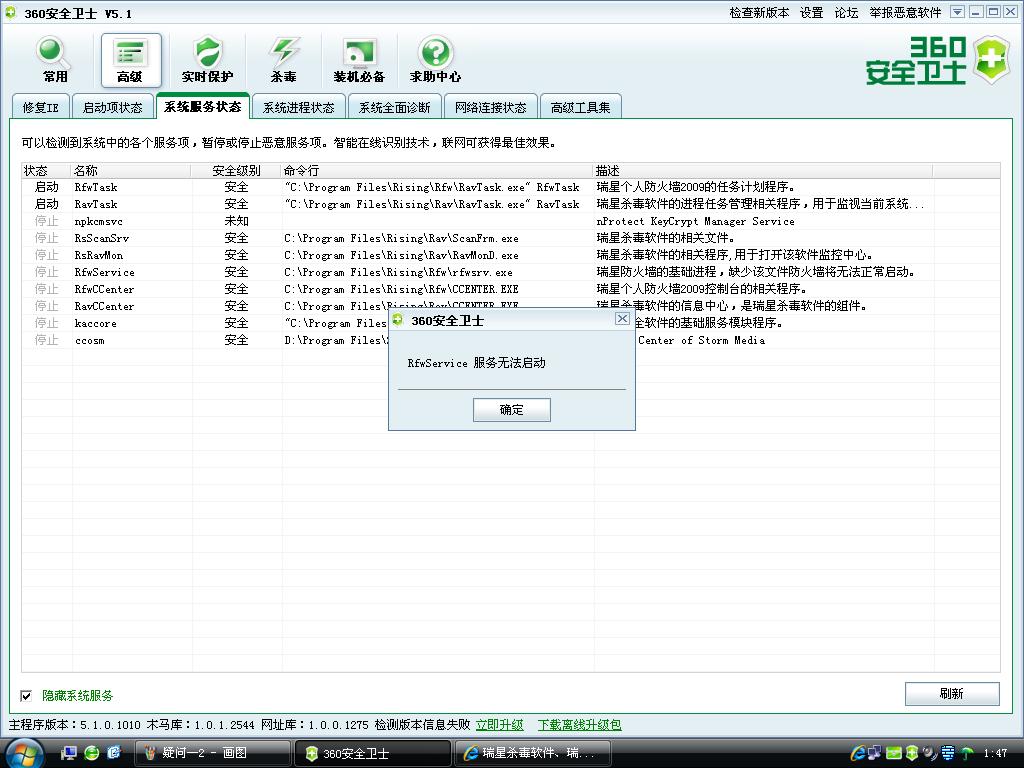Sort by the 命令行 column header
The height and width of the screenshot is (768, 1024).
(x=437, y=170)
